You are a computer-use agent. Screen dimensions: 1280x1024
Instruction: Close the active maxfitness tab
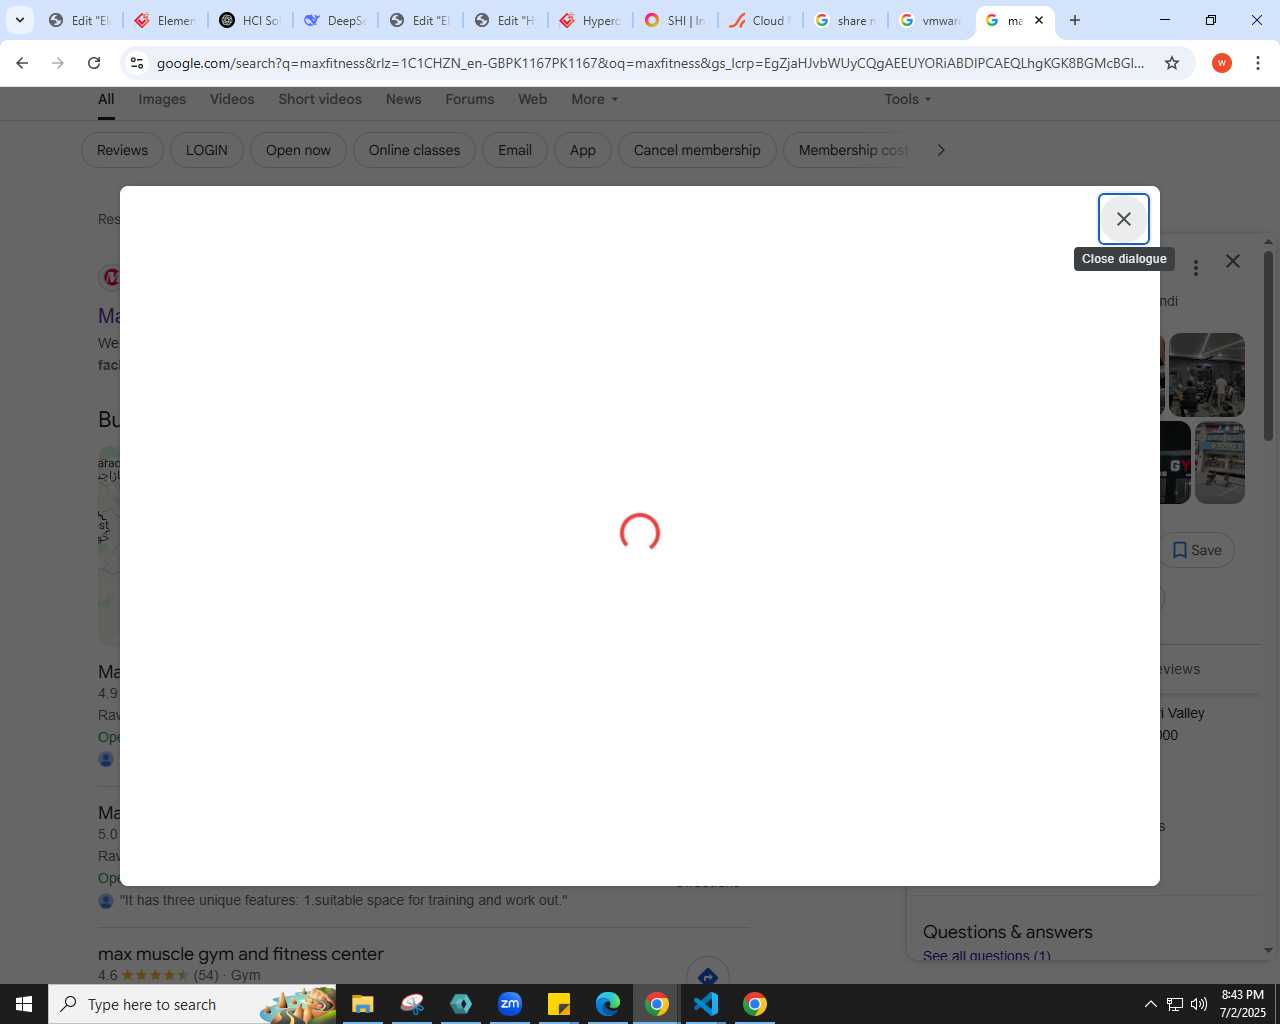point(1039,20)
